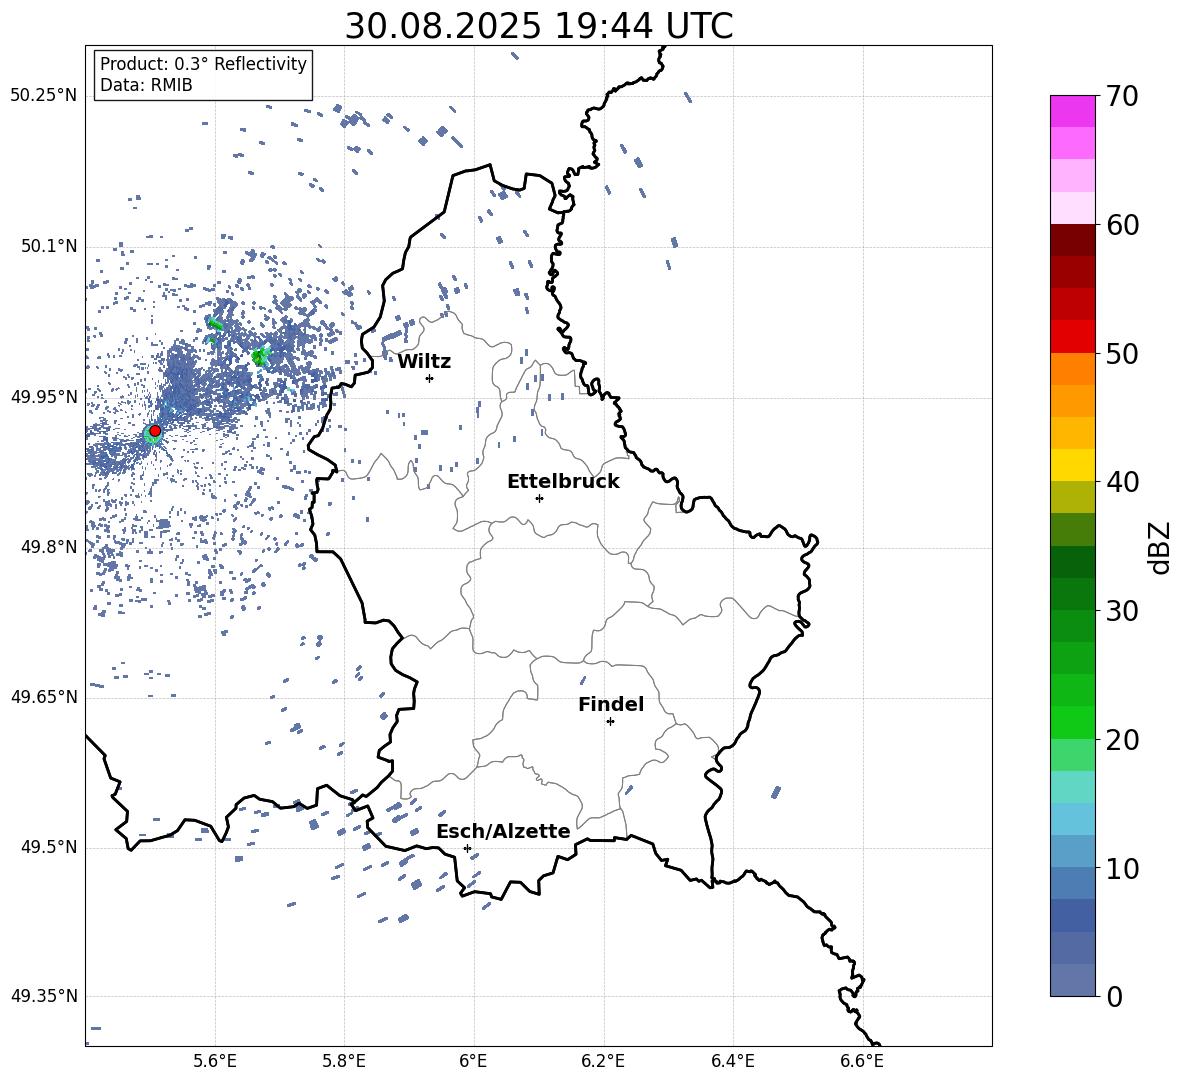Click the 49.95°N latitude label
The height and width of the screenshot is (1081, 1184).
coord(44,397)
